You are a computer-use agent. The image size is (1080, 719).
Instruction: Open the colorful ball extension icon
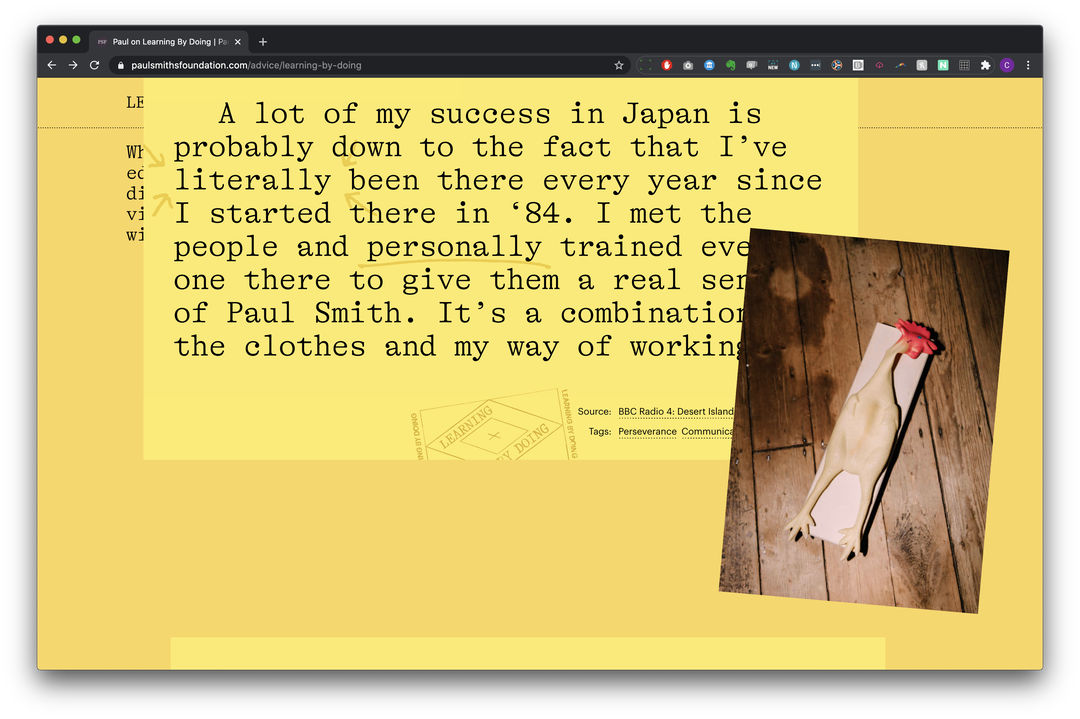[x=837, y=65]
